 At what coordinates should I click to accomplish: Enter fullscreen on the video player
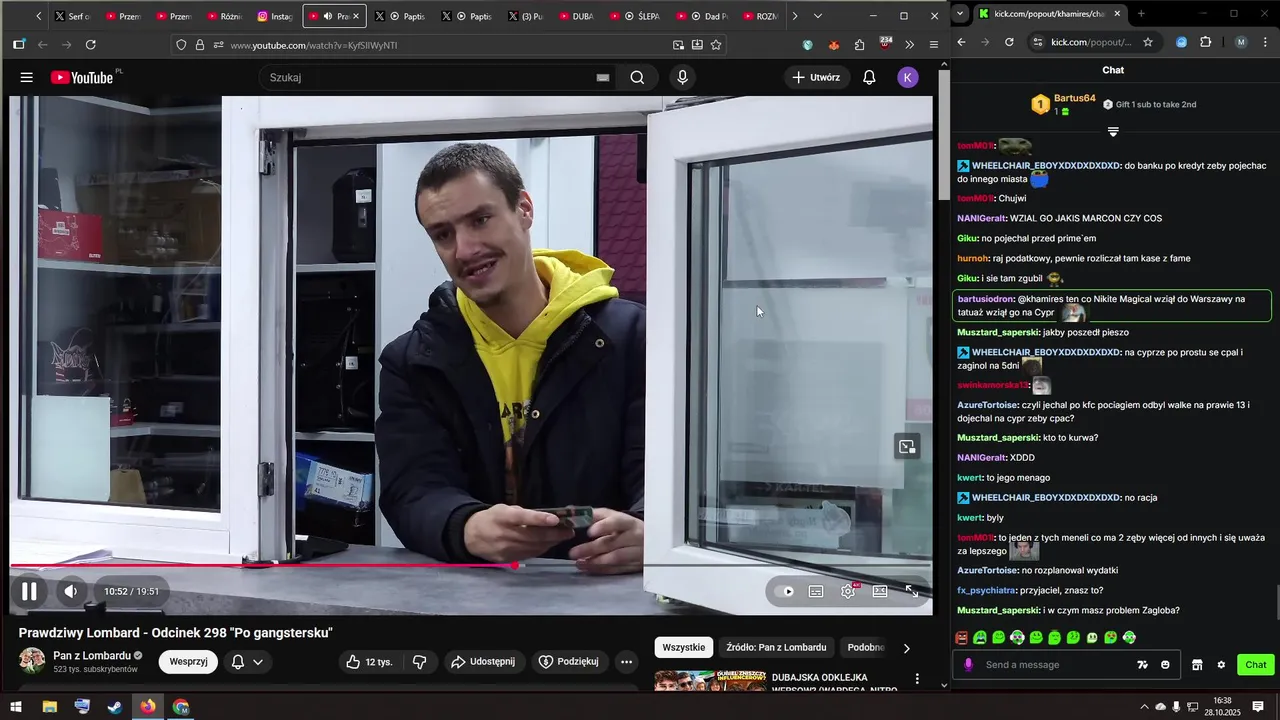tap(912, 591)
